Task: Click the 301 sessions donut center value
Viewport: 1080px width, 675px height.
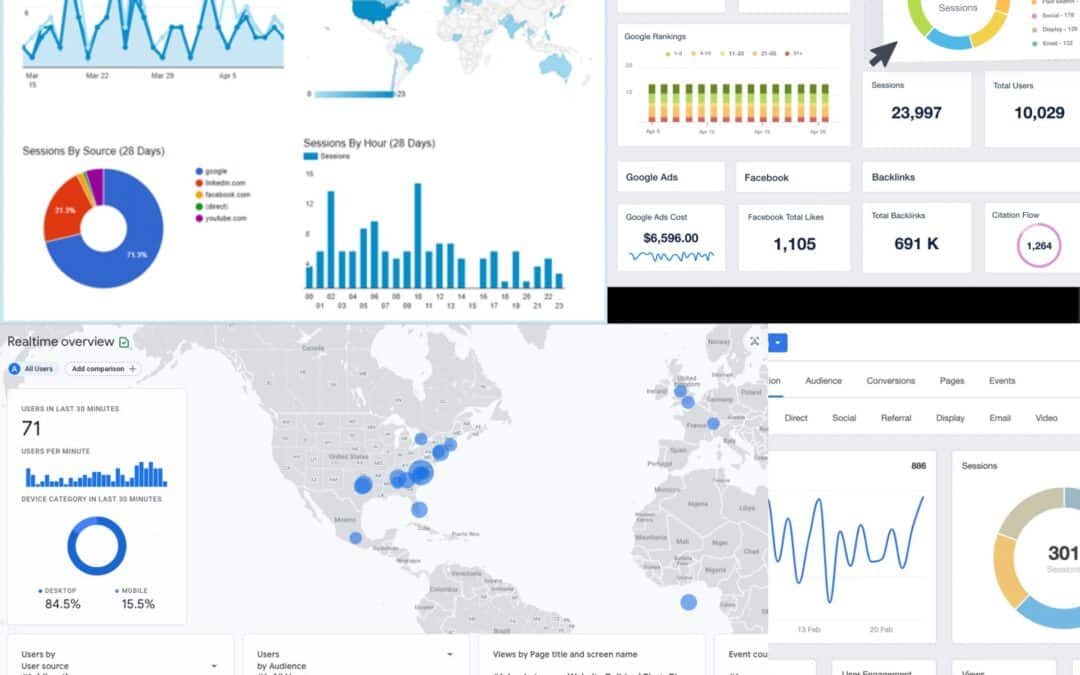Action: (x=1063, y=553)
